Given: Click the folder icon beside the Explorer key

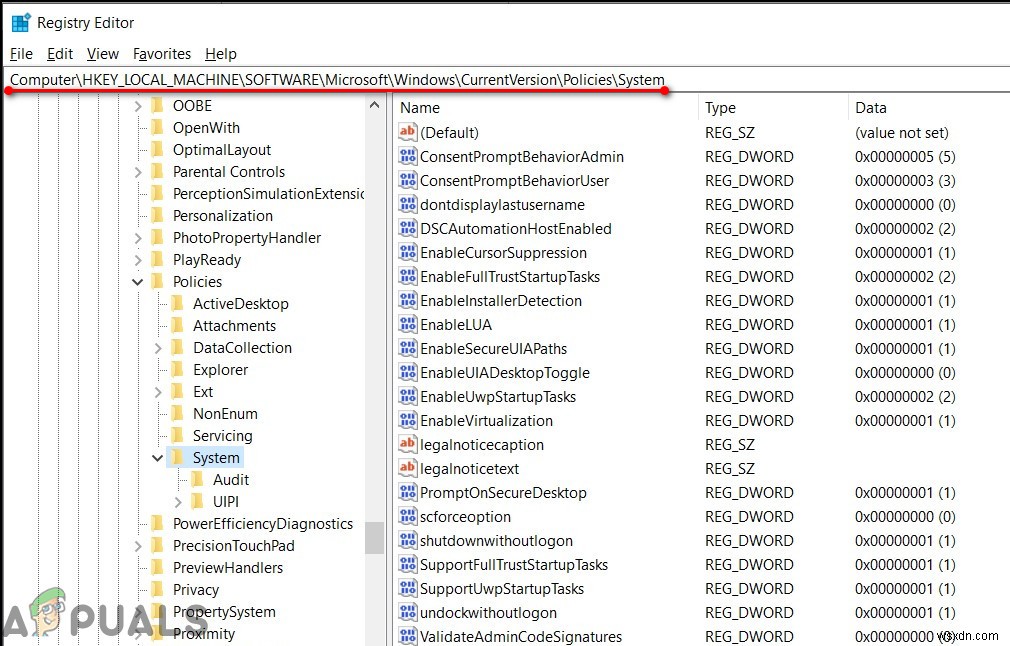Looking at the screenshot, I should click(175, 369).
